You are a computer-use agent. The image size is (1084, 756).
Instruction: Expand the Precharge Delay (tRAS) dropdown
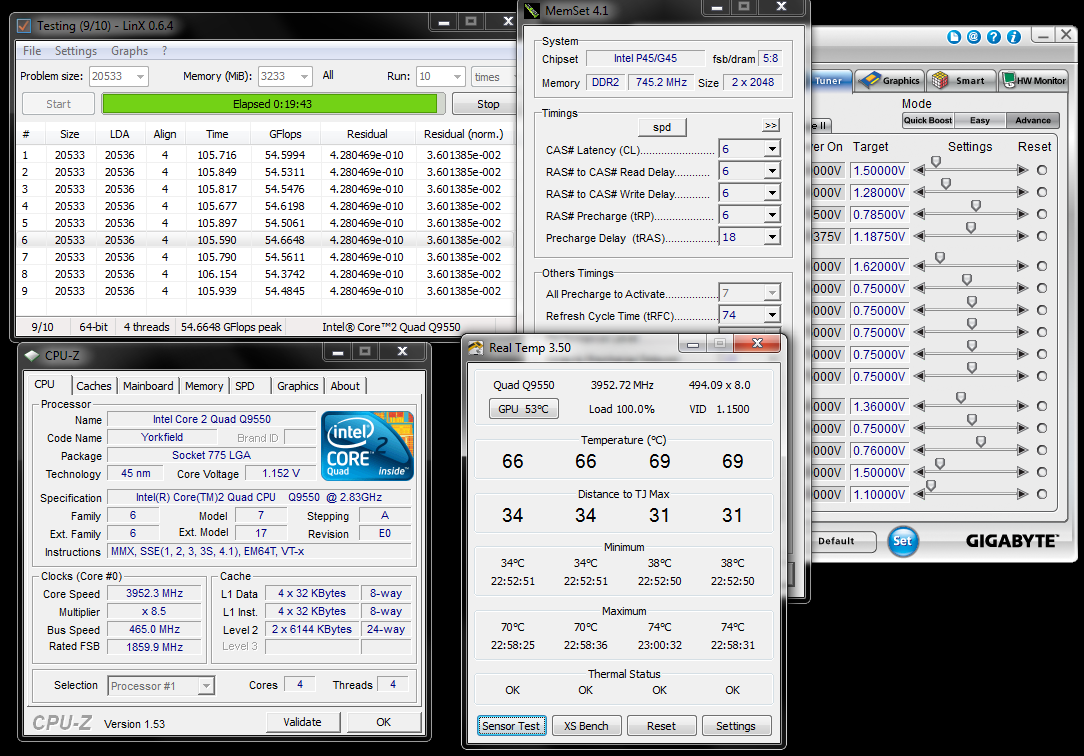pos(772,238)
